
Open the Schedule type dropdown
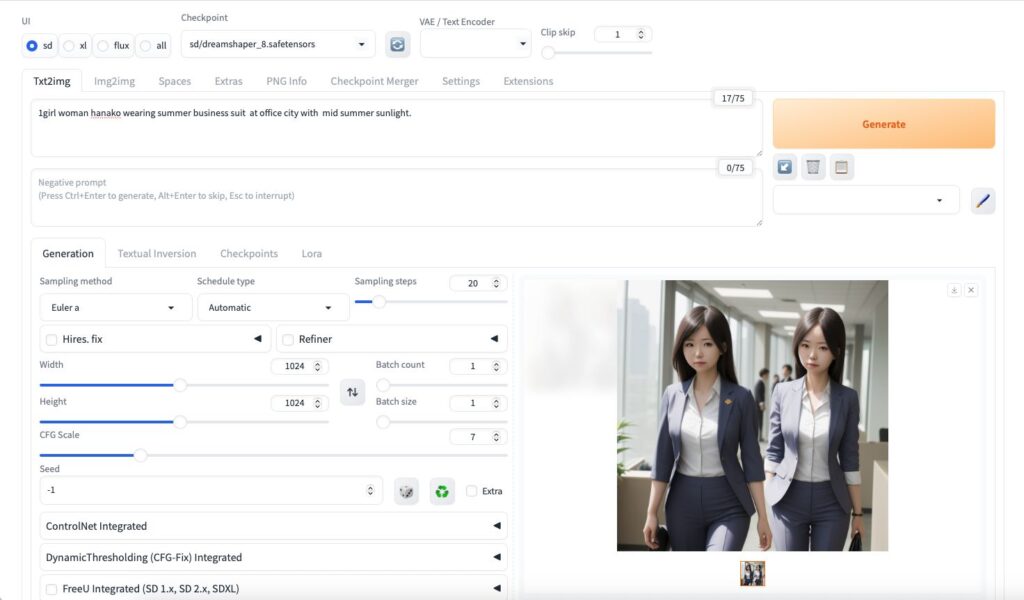click(x=273, y=308)
